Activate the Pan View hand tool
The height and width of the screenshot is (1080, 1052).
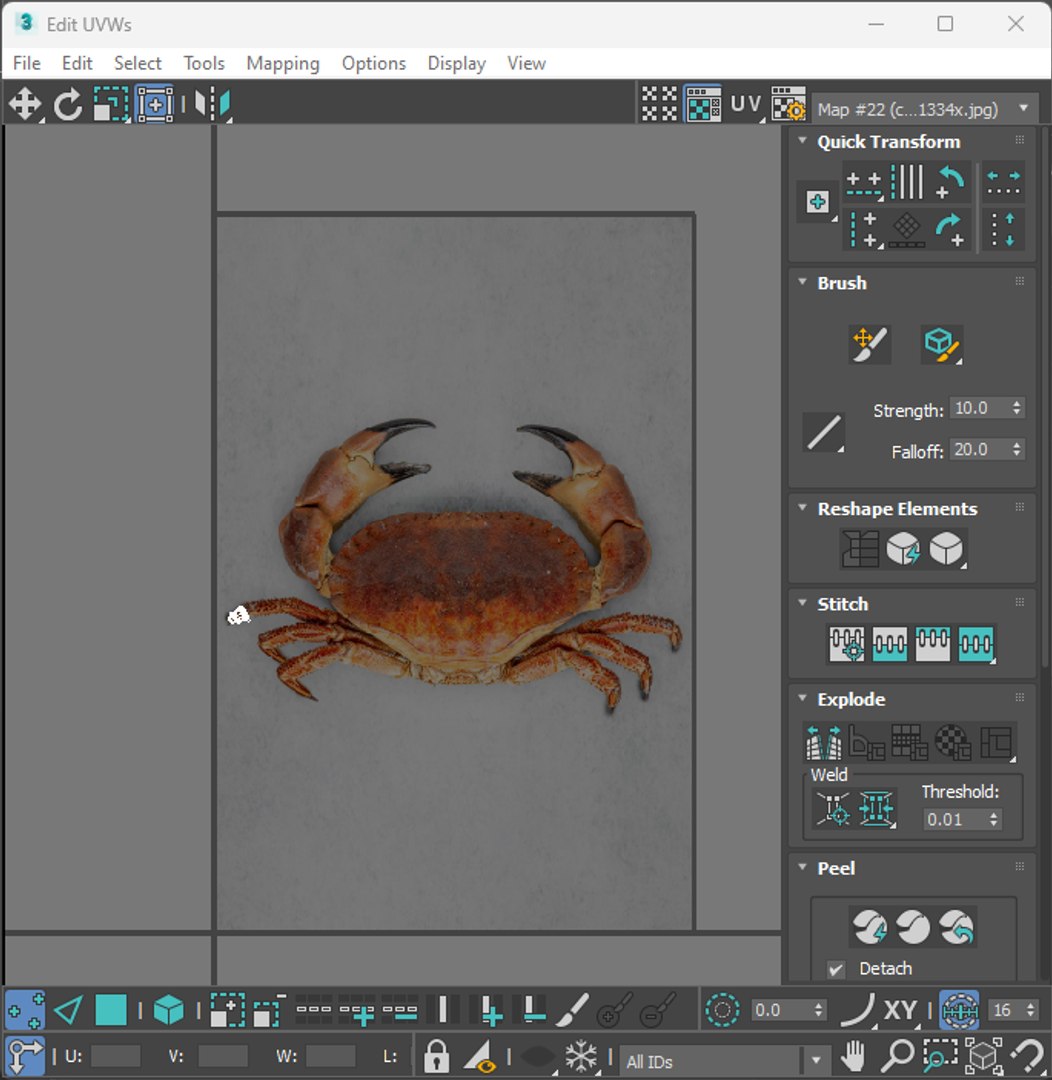click(854, 1056)
